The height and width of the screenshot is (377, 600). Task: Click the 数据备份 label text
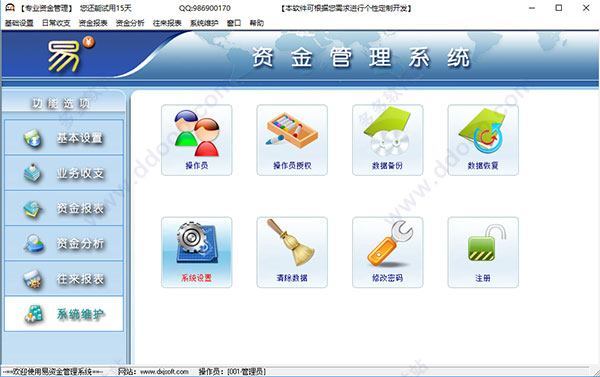[x=387, y=165]
